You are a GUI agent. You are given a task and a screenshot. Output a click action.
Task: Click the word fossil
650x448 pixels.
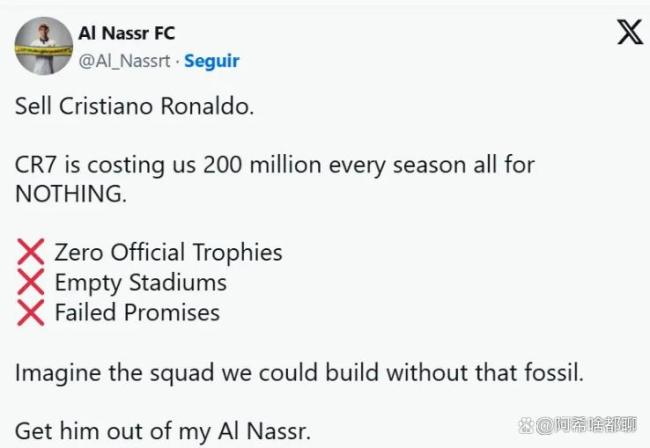pyautogui.click(x=541, y=373)
